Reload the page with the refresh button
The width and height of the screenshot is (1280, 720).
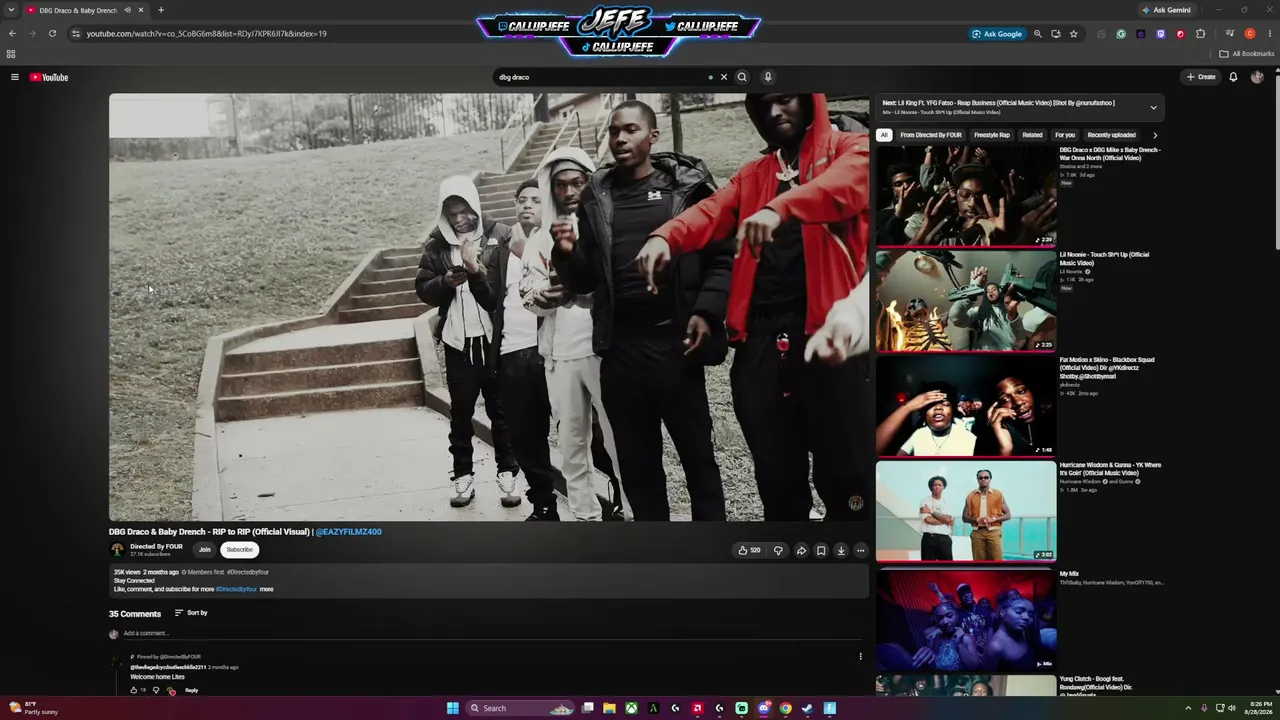[52, 34]
